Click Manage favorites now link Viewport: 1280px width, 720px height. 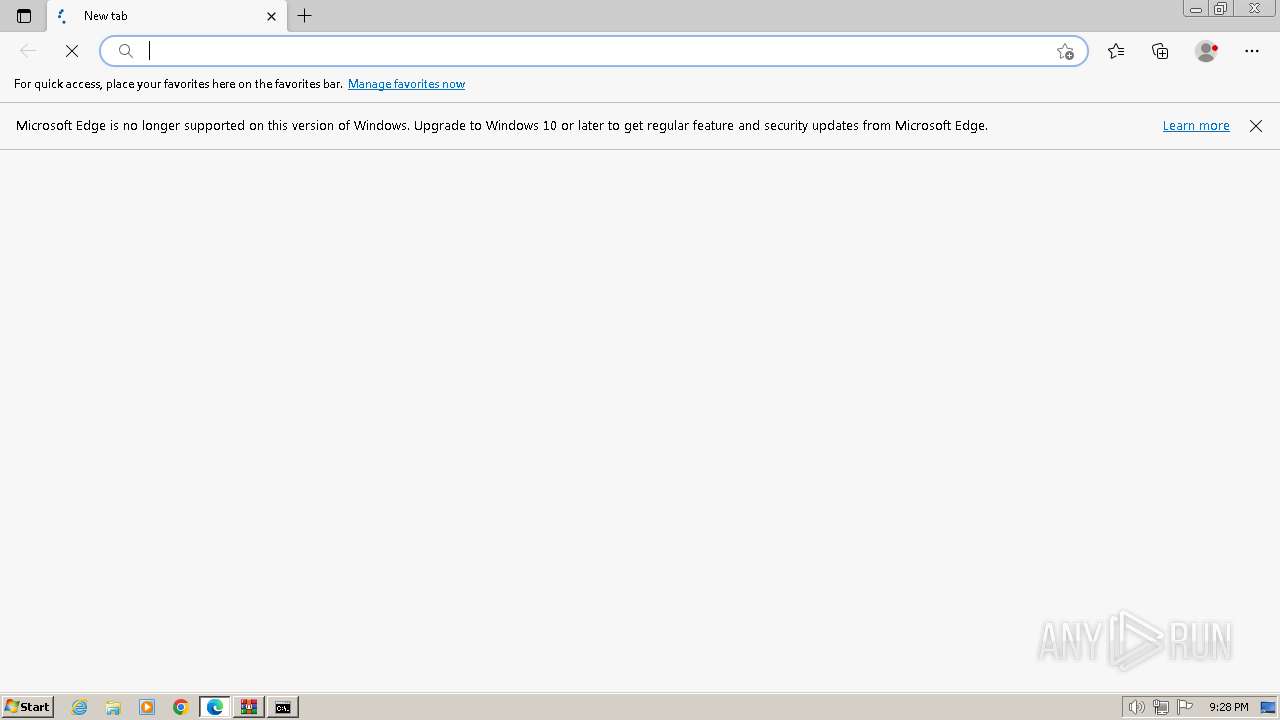tap(406, 84)
